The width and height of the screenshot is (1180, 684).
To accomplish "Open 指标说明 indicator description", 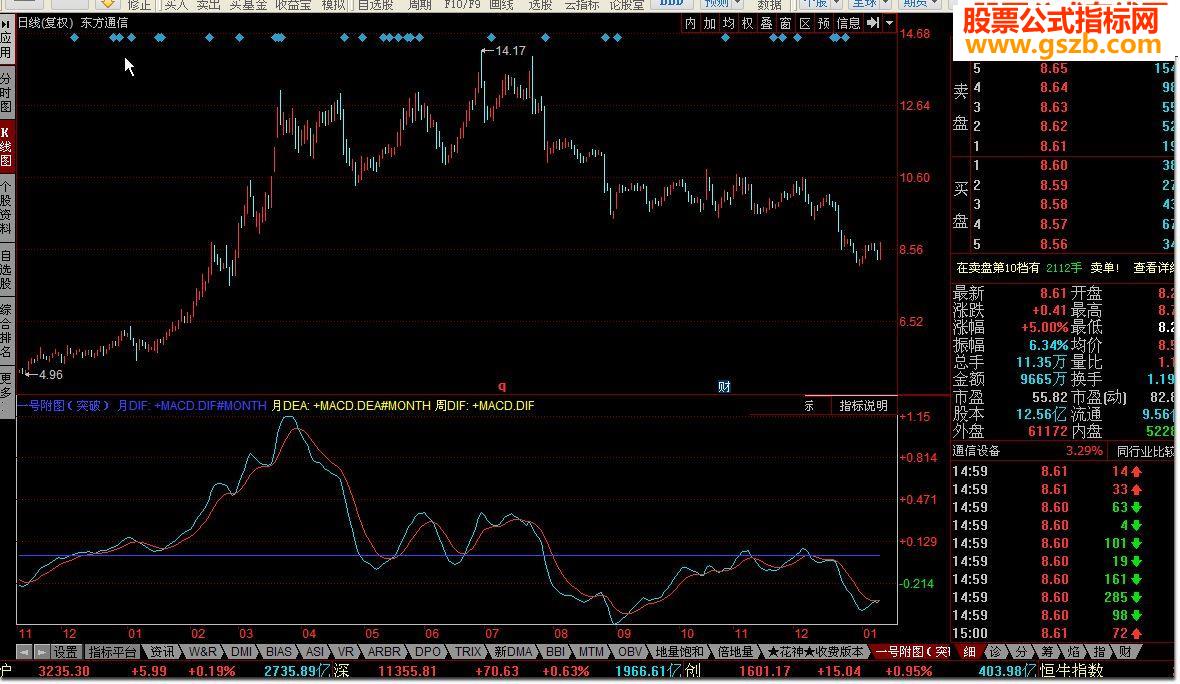I will (x=863, y=406).
